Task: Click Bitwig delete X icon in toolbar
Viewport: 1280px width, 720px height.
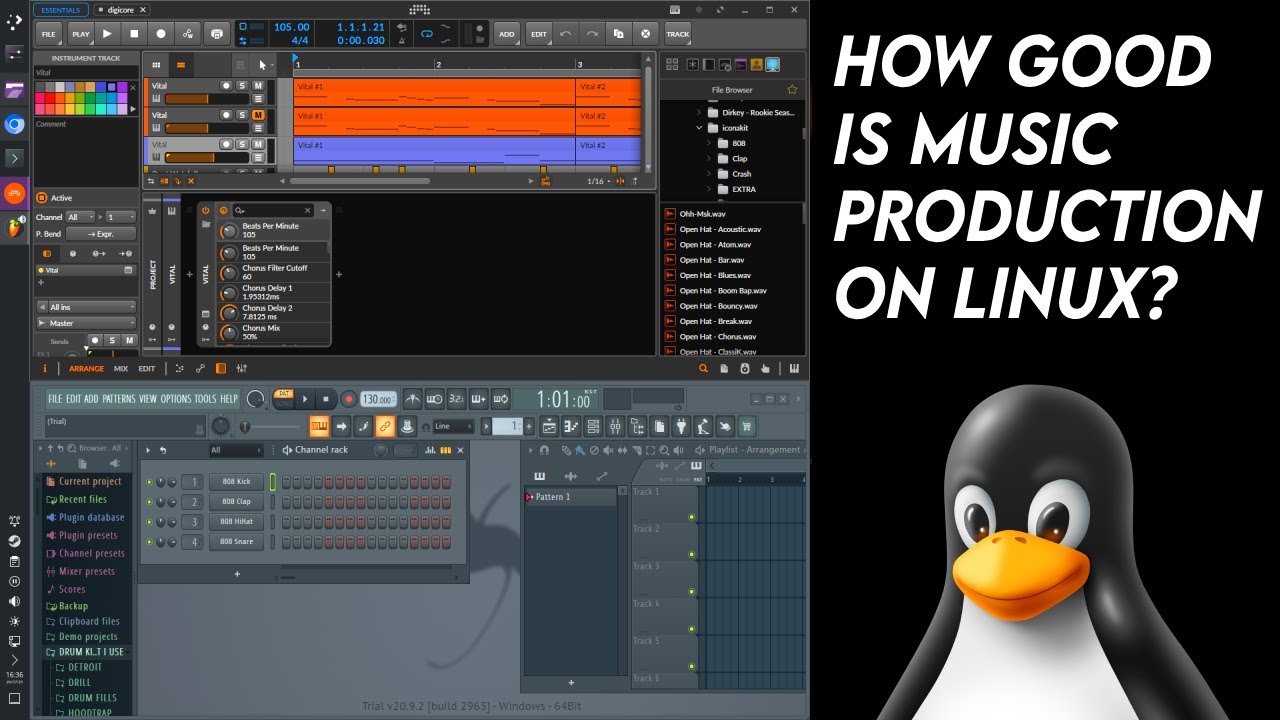Action: click(x=645, y=34)
